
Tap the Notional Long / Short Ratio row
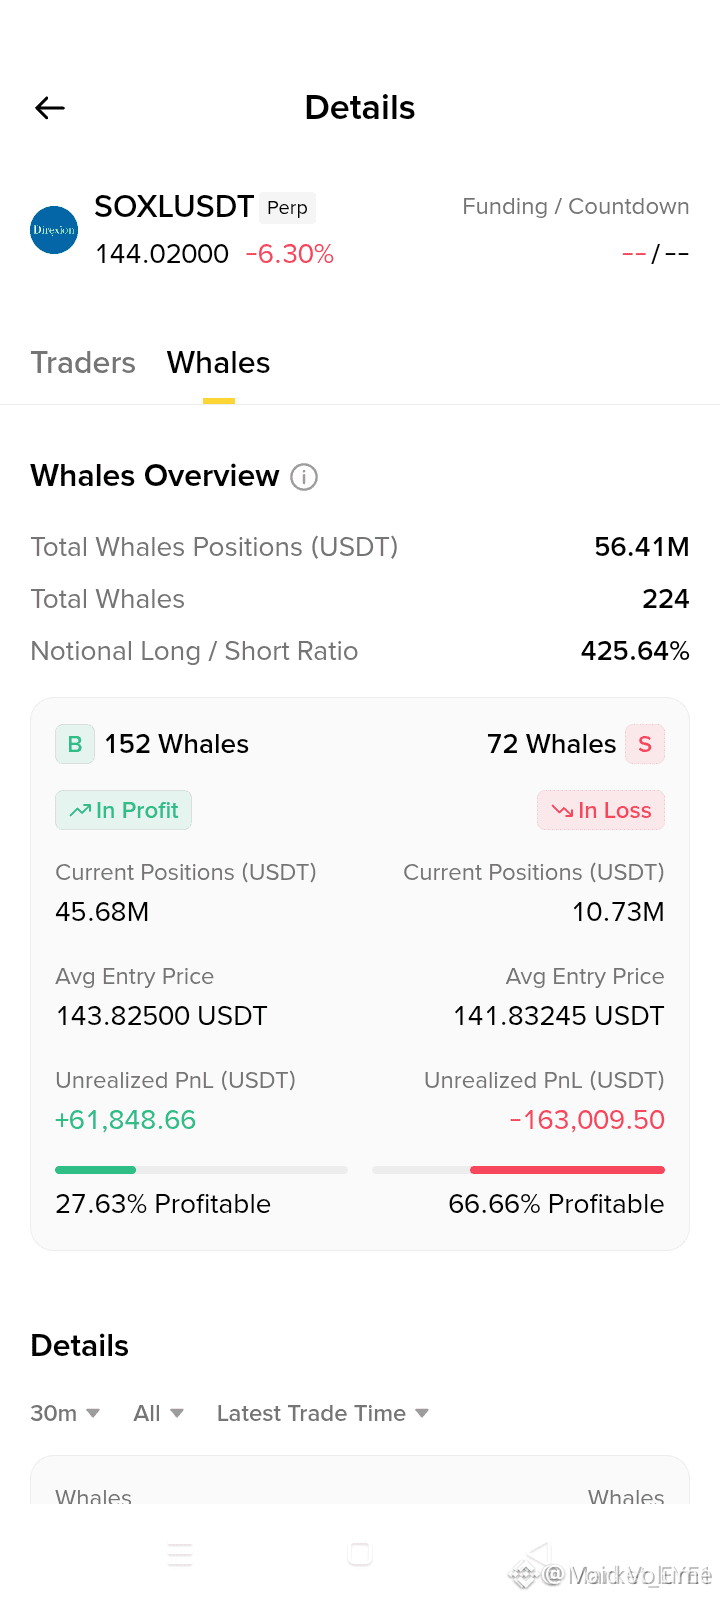(360, 651)
